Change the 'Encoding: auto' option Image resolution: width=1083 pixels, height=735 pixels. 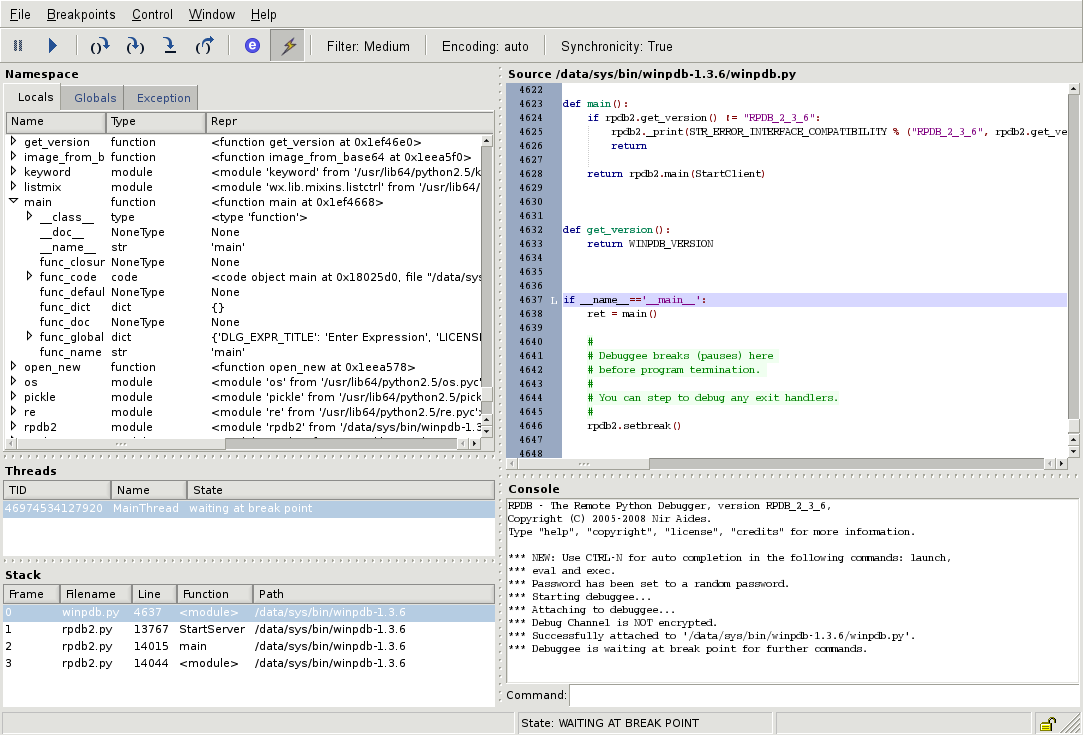pyautogui.click(x=486, y=45)
